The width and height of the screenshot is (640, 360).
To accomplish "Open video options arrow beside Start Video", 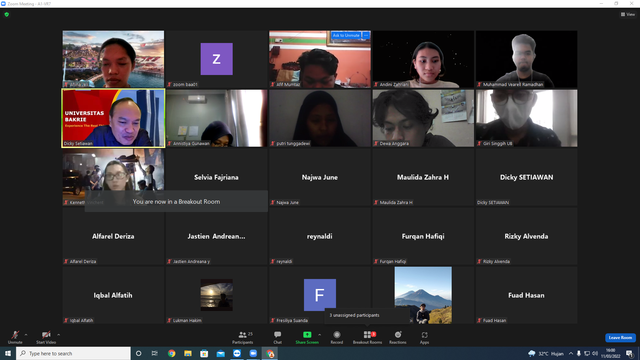I will 58,335.
